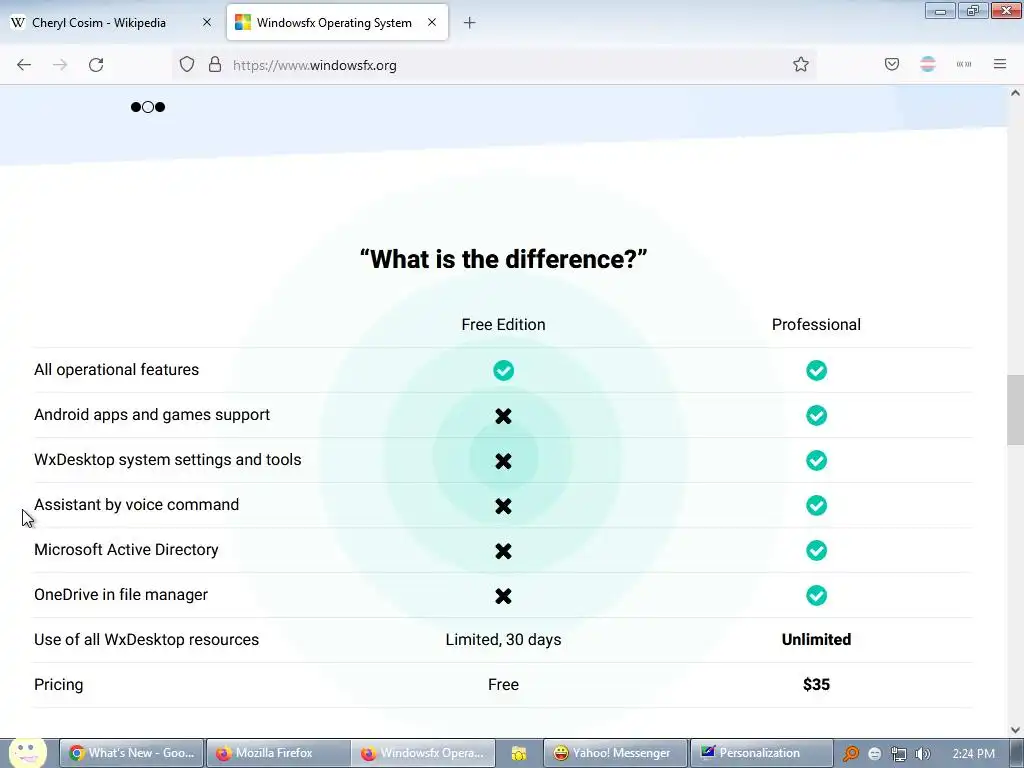Click Free Edition cross for WxDesktop system settings
This screenshot has height=768, width=1024.
[x=504, y=461]
